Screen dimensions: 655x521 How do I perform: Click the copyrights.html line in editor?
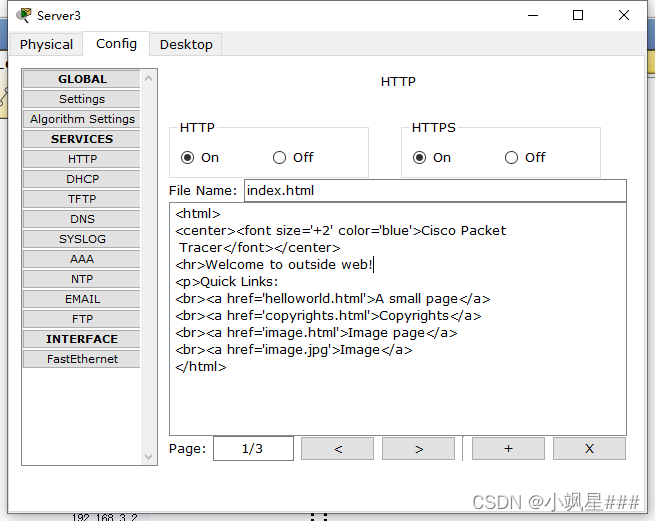(328, 316)
